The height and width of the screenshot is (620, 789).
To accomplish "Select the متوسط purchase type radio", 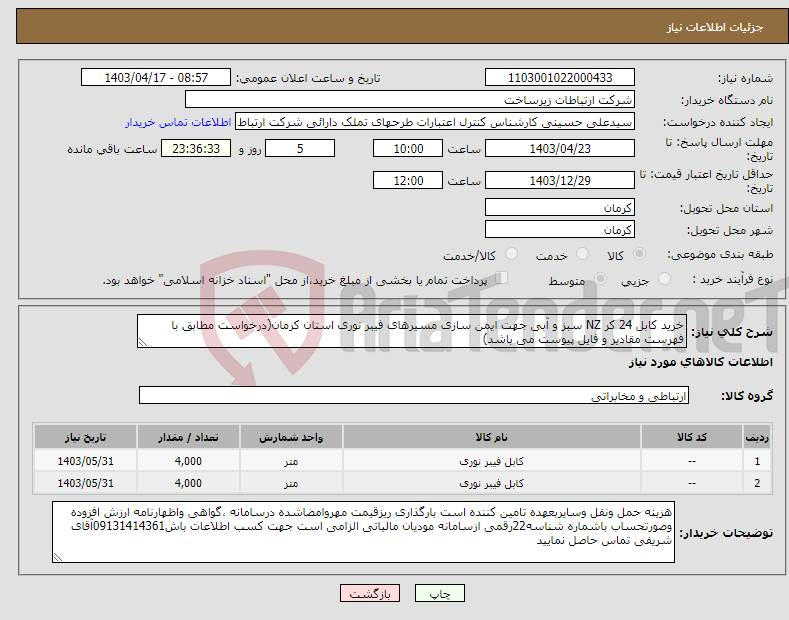I will [600, 278].
